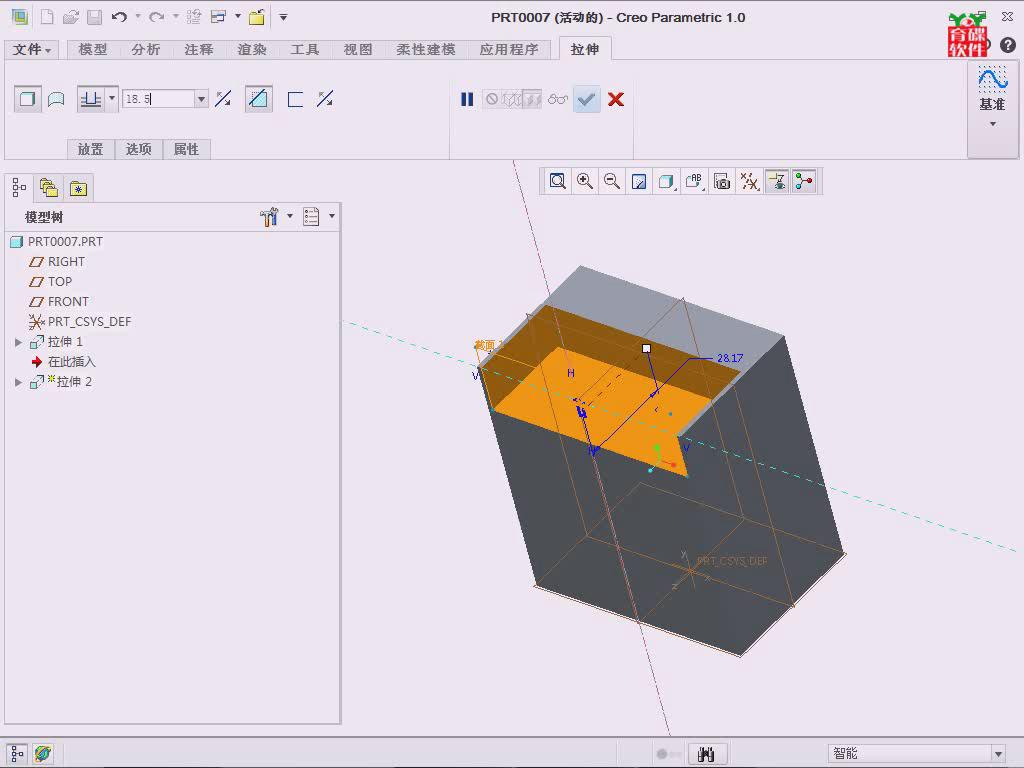Image resolution: width=1024 pixels, height=768 pixels.
Task: Zoom in using the graphics toolbar
Action: coord(585,181)
